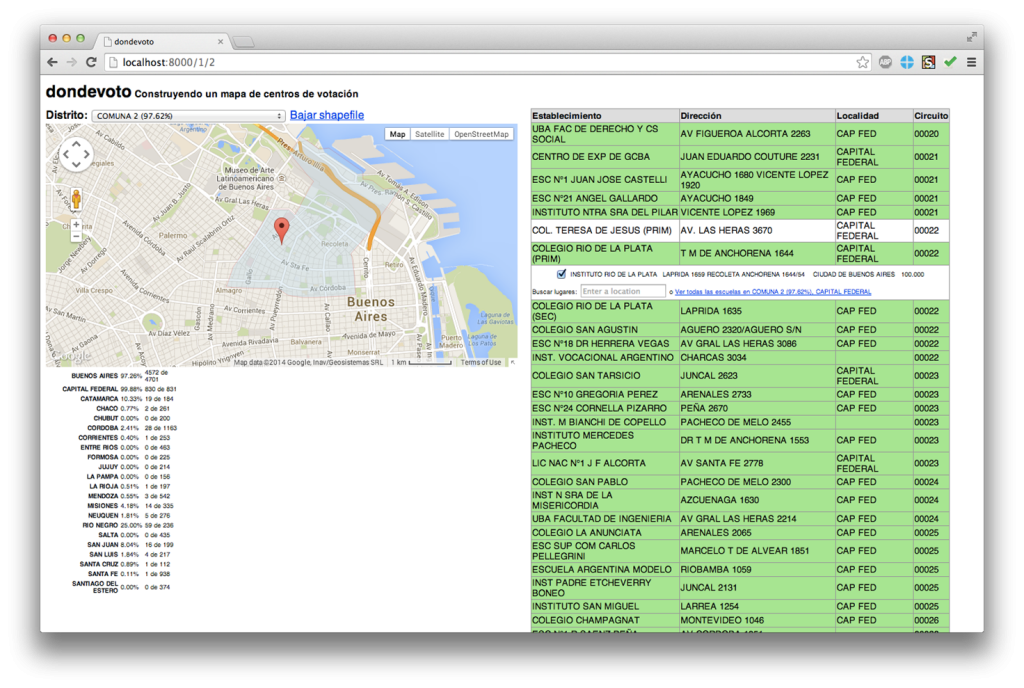Viewport: 1024px width, 688px height.
Task: Click the address bar URL
Action: point(168,62)
